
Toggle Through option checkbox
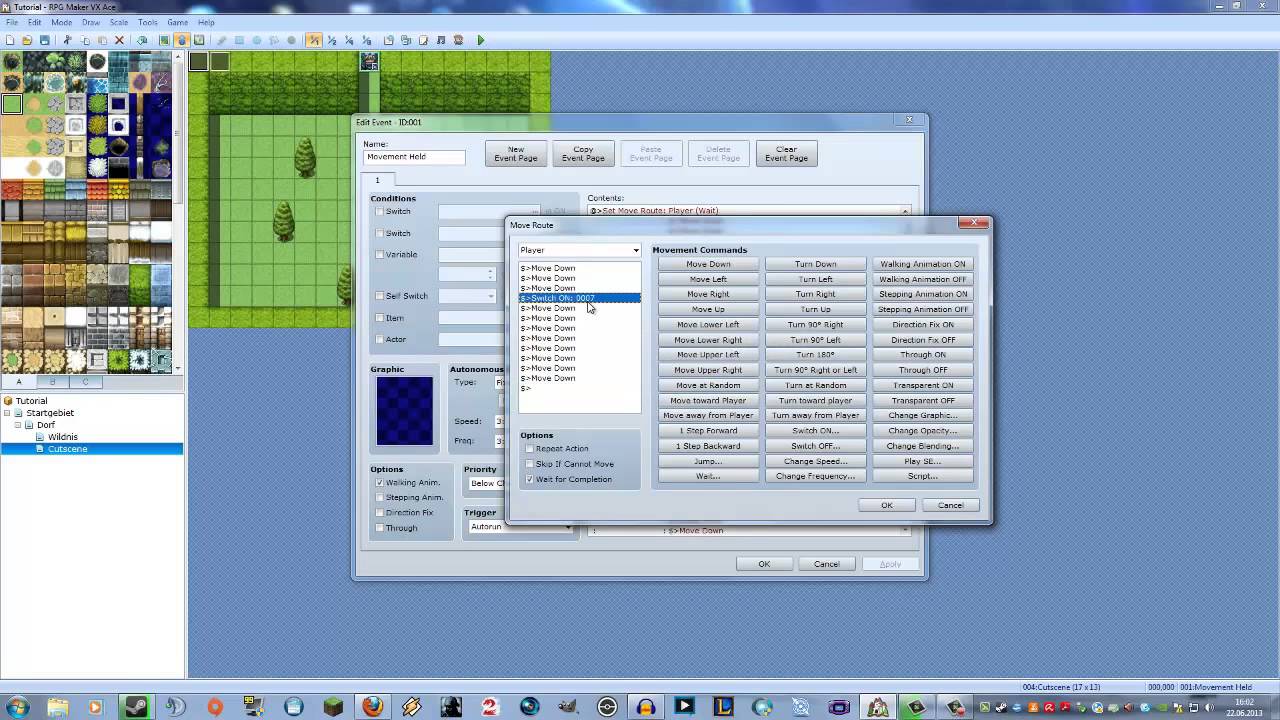379,527
